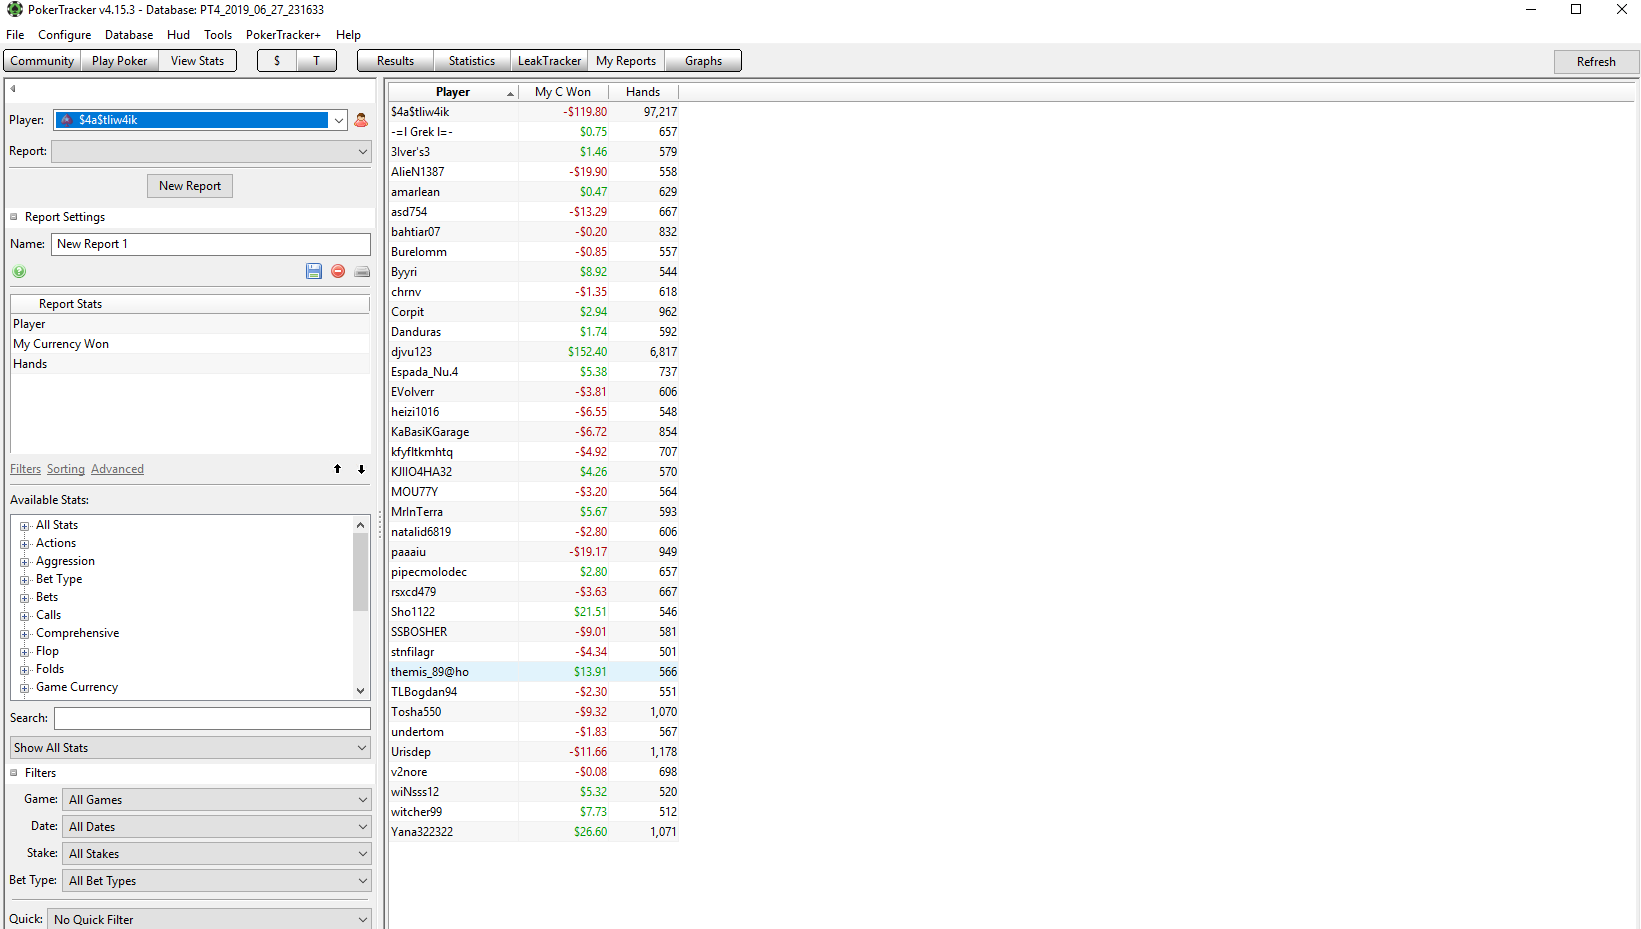The width and height of the screenshot is (1641, 929).
Task: Open the Date filter dropdown
Action: click(x=217, y=827)
